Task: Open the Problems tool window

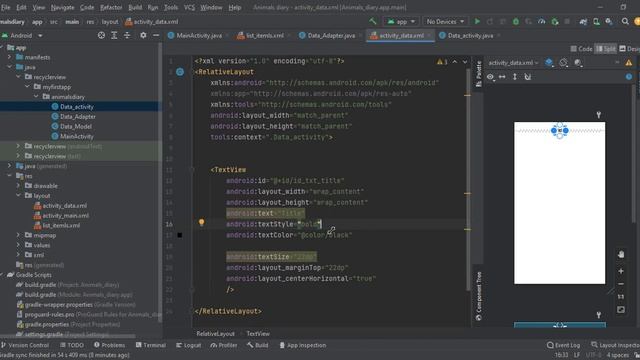Action: (x=109, y=345)
